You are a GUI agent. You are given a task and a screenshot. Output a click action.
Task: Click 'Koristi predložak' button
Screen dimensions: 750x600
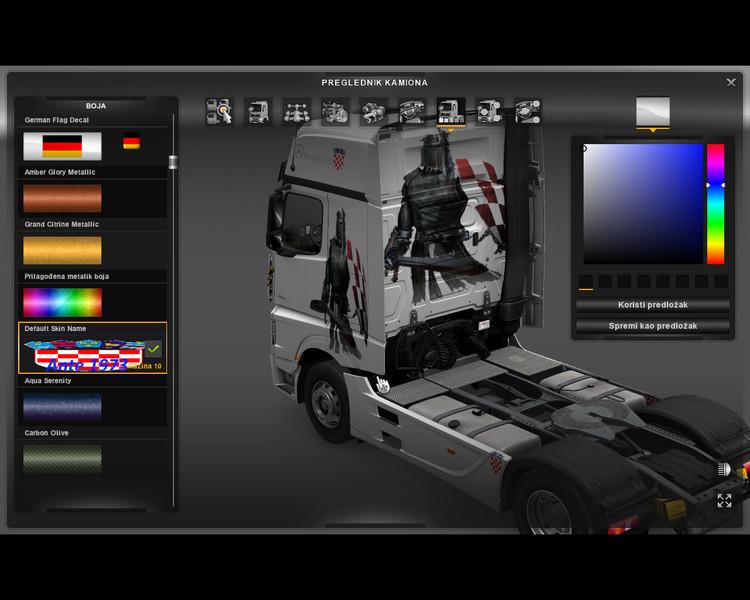[654, 305]
